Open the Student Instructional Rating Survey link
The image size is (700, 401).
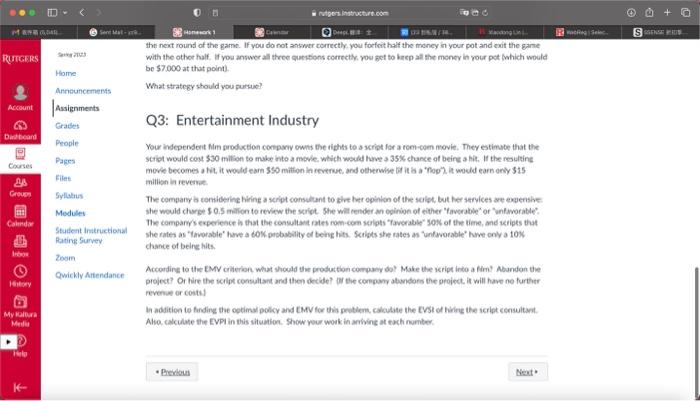click(91, 235)
